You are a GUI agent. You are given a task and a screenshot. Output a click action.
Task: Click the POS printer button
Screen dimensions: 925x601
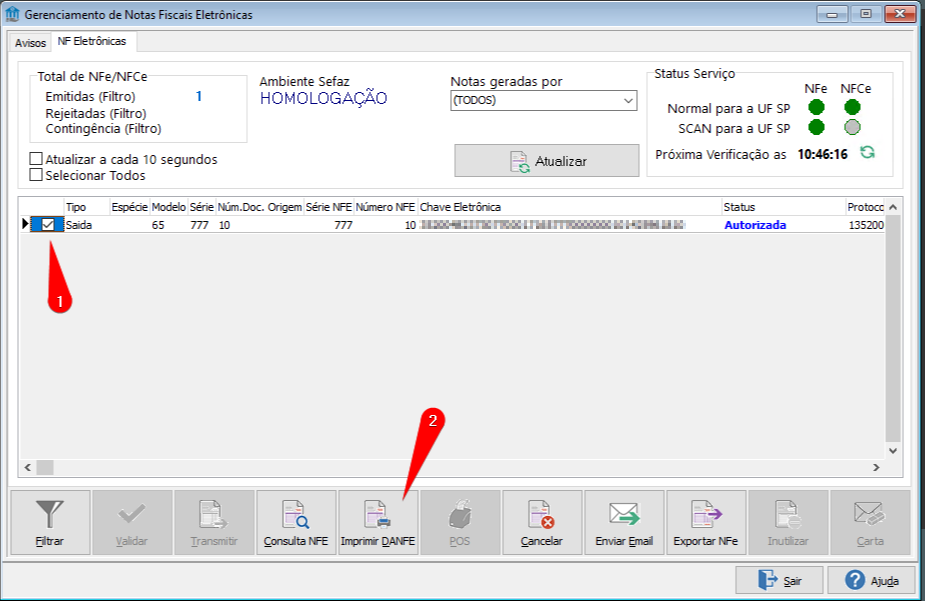pyautogui.click(x=460, y=523)
